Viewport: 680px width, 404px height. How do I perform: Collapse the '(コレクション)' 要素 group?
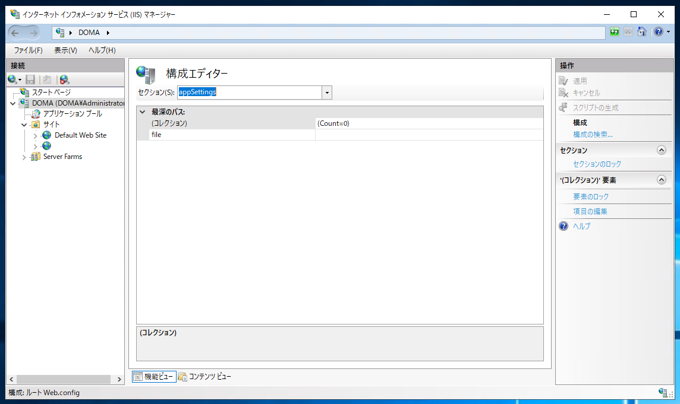pos(661,179)
